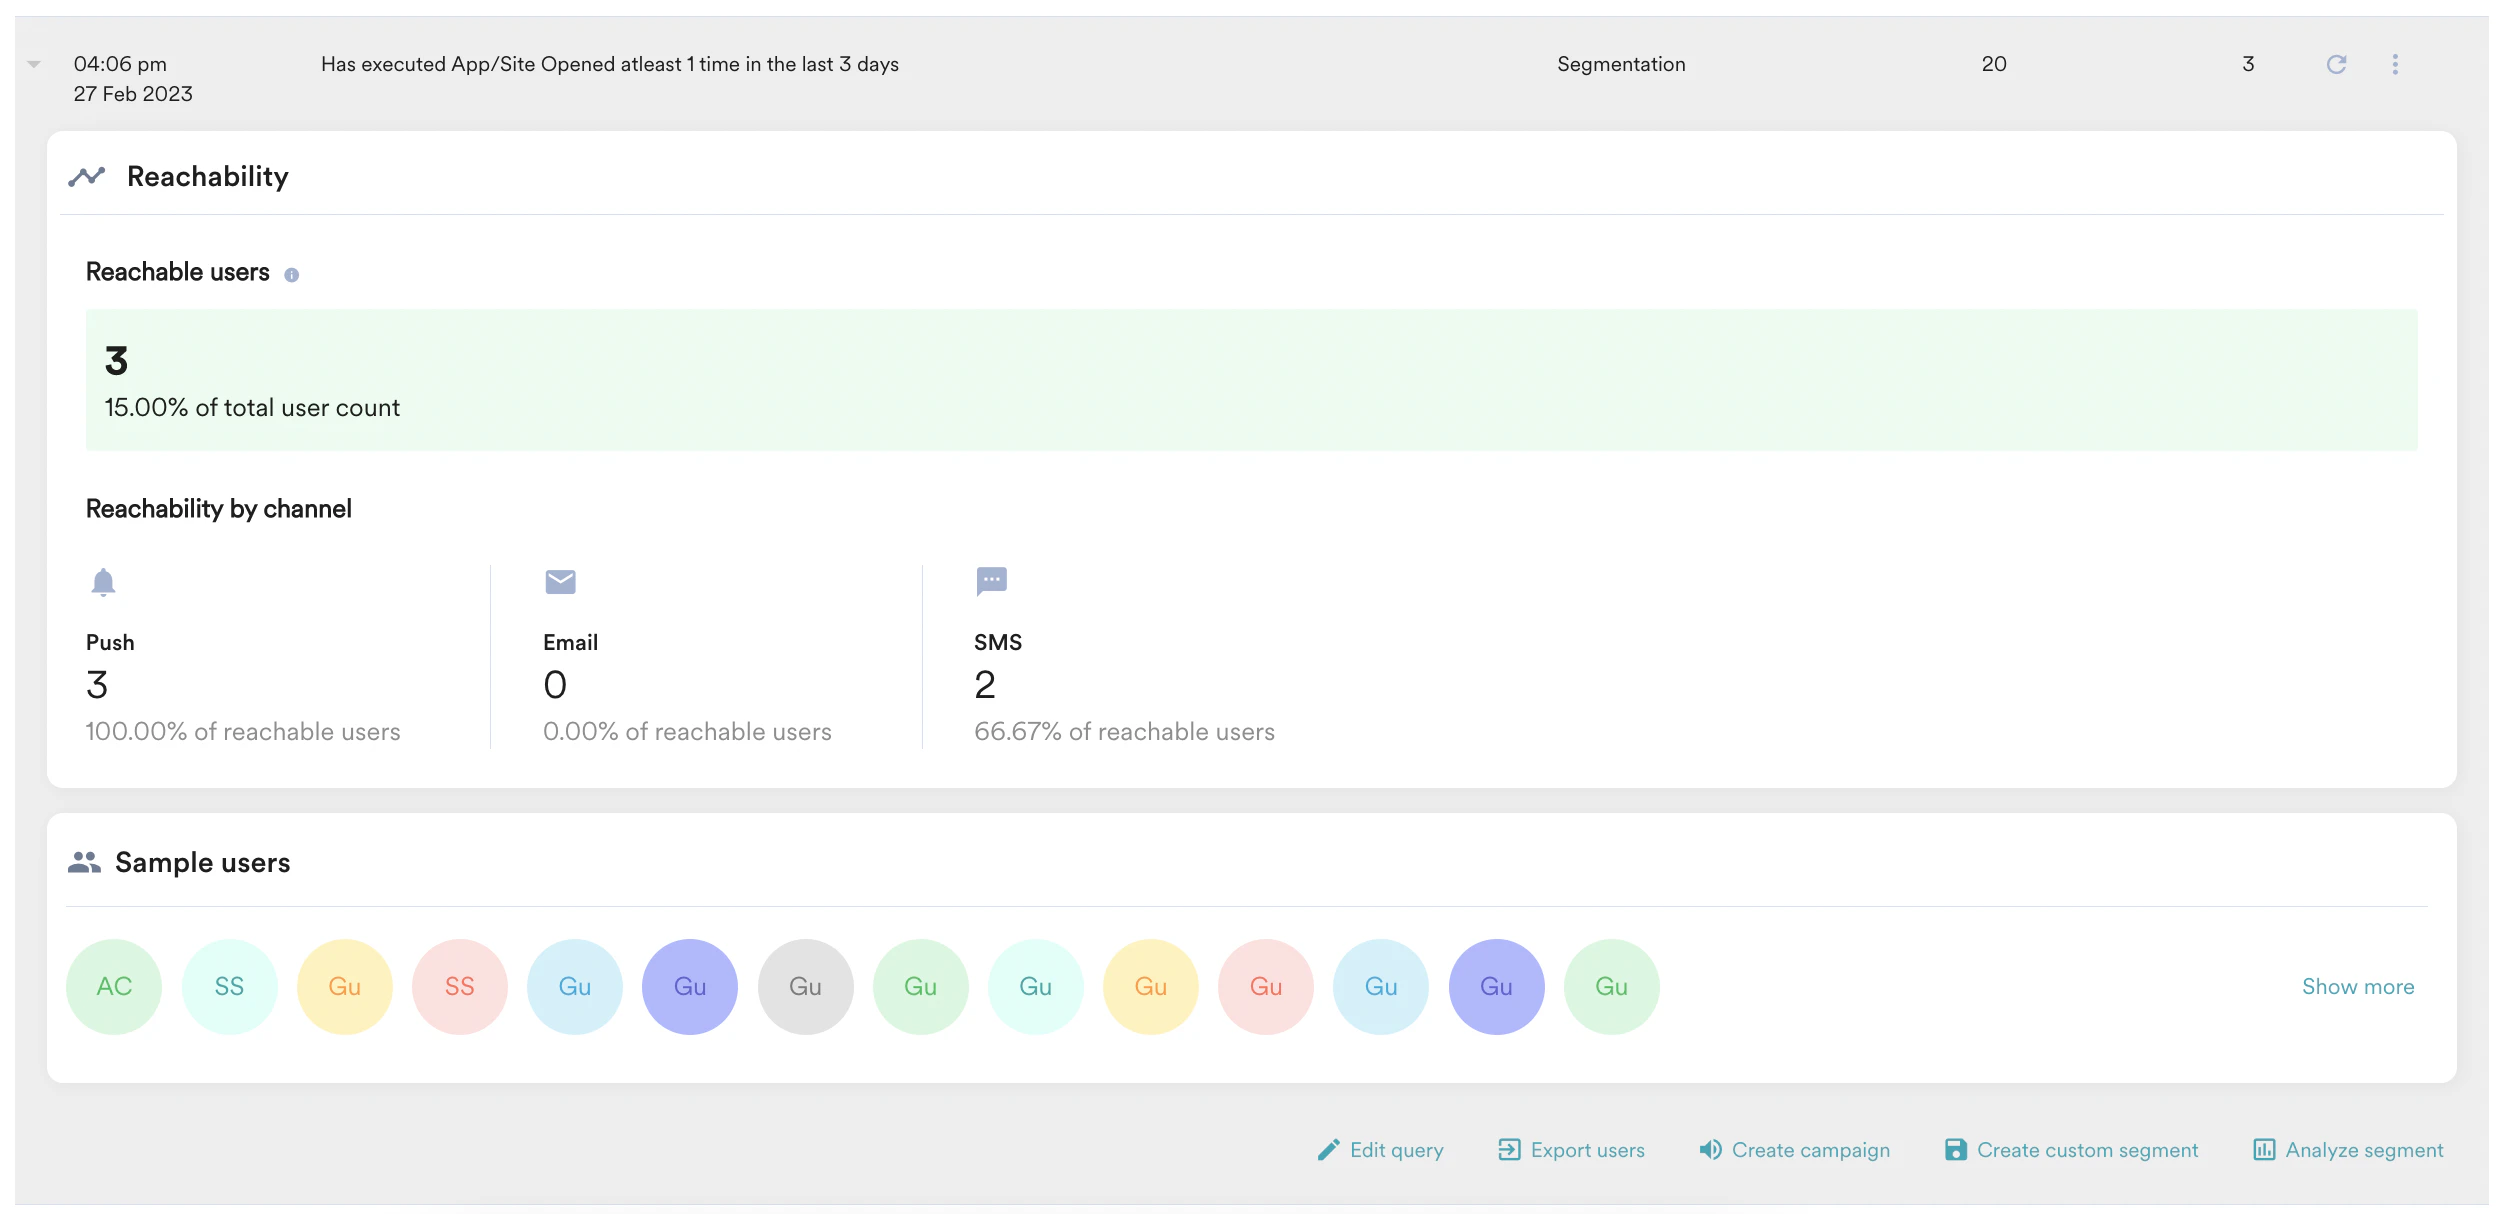This screenshot has width=2504, height=1214.
Task: Click the Sample users people icon
Action: pyautogui.click(x=85, y=861)
